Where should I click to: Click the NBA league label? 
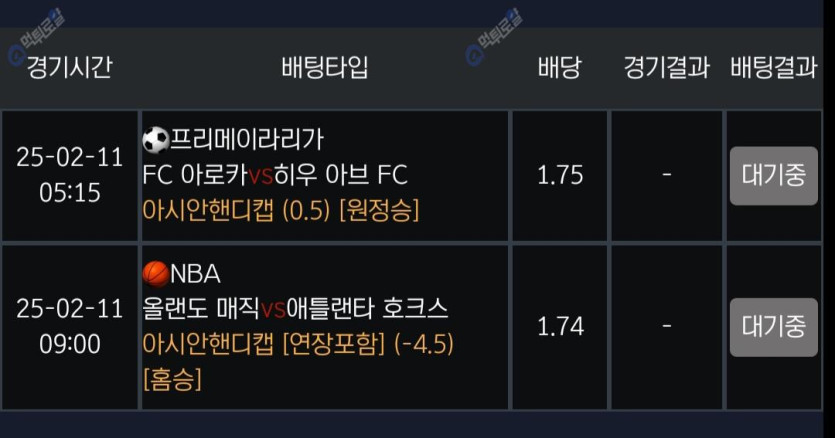tap(196, 274)
